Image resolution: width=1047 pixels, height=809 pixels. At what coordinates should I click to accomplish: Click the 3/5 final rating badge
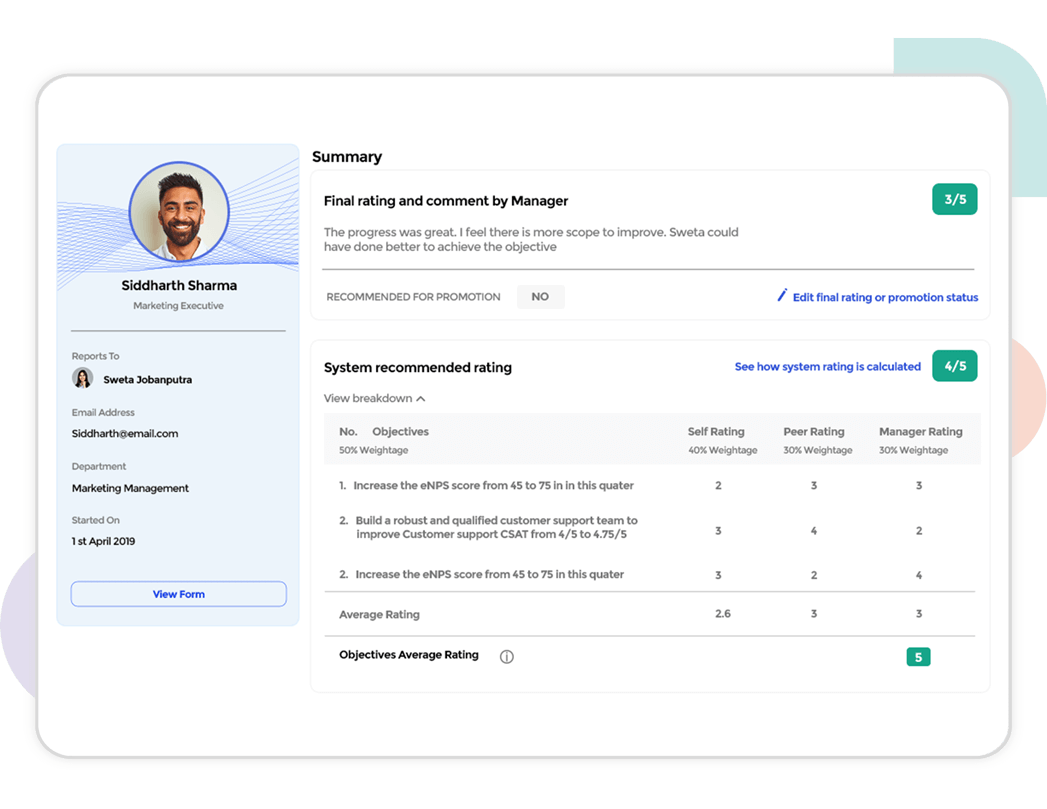pos(954,199)
